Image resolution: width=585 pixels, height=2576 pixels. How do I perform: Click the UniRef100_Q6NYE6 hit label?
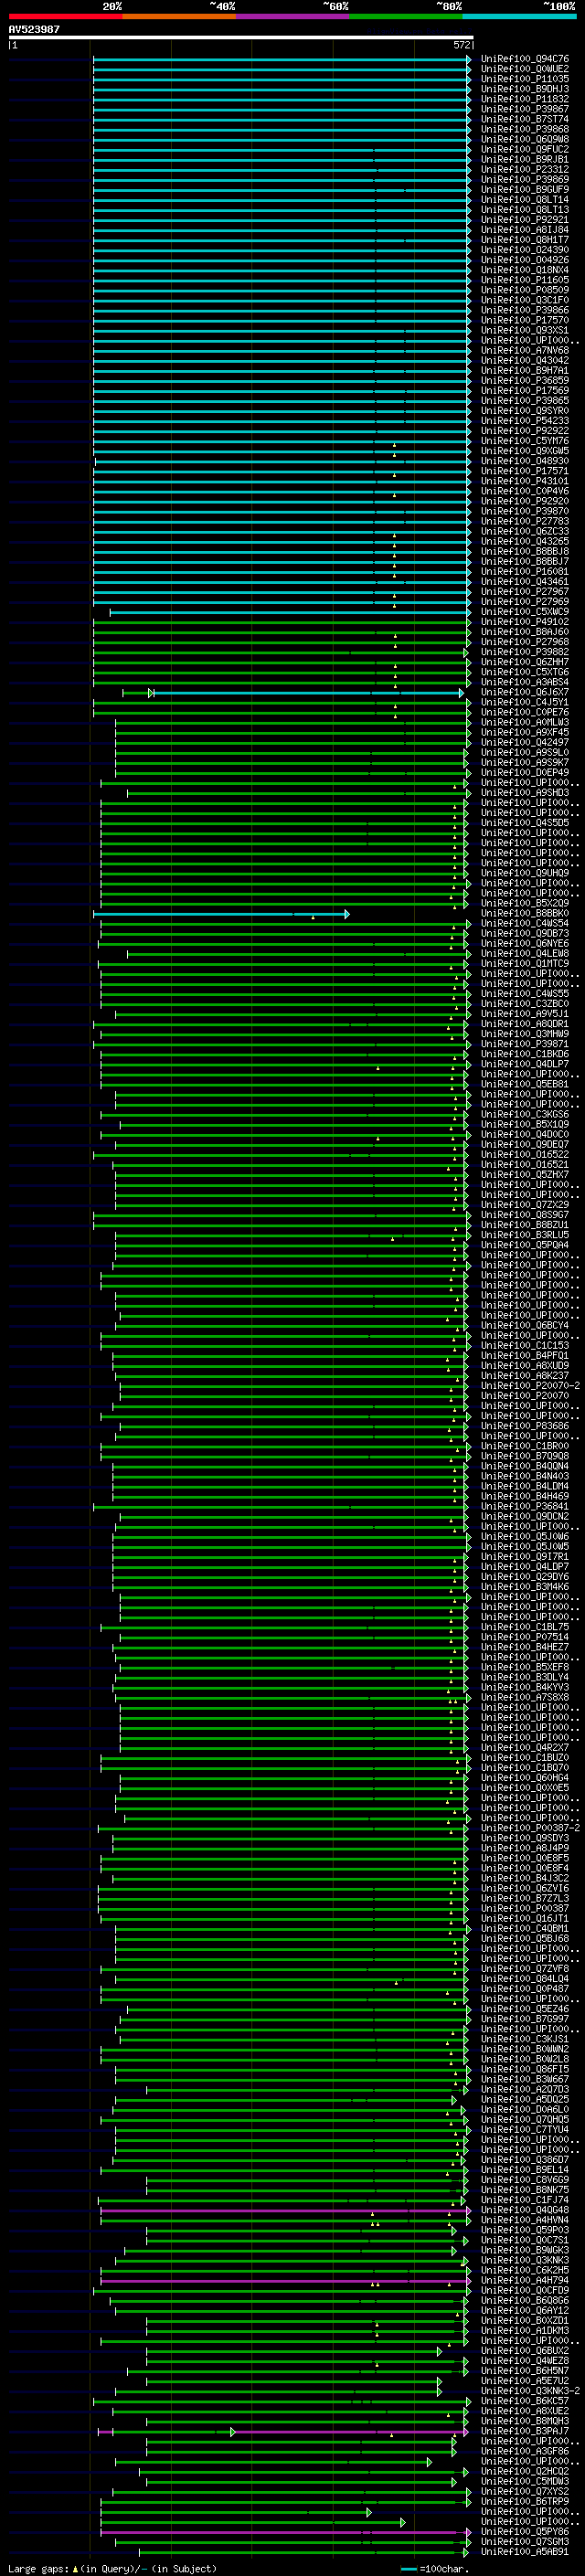pyautogui.click(x=525, y=943)
